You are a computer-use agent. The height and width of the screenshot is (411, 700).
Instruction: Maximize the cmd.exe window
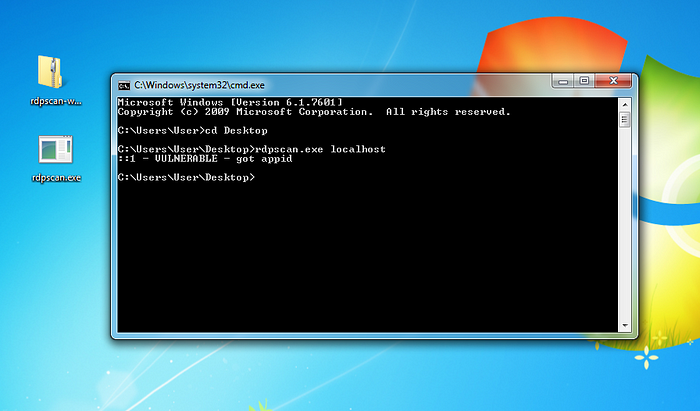pos(584,81)
